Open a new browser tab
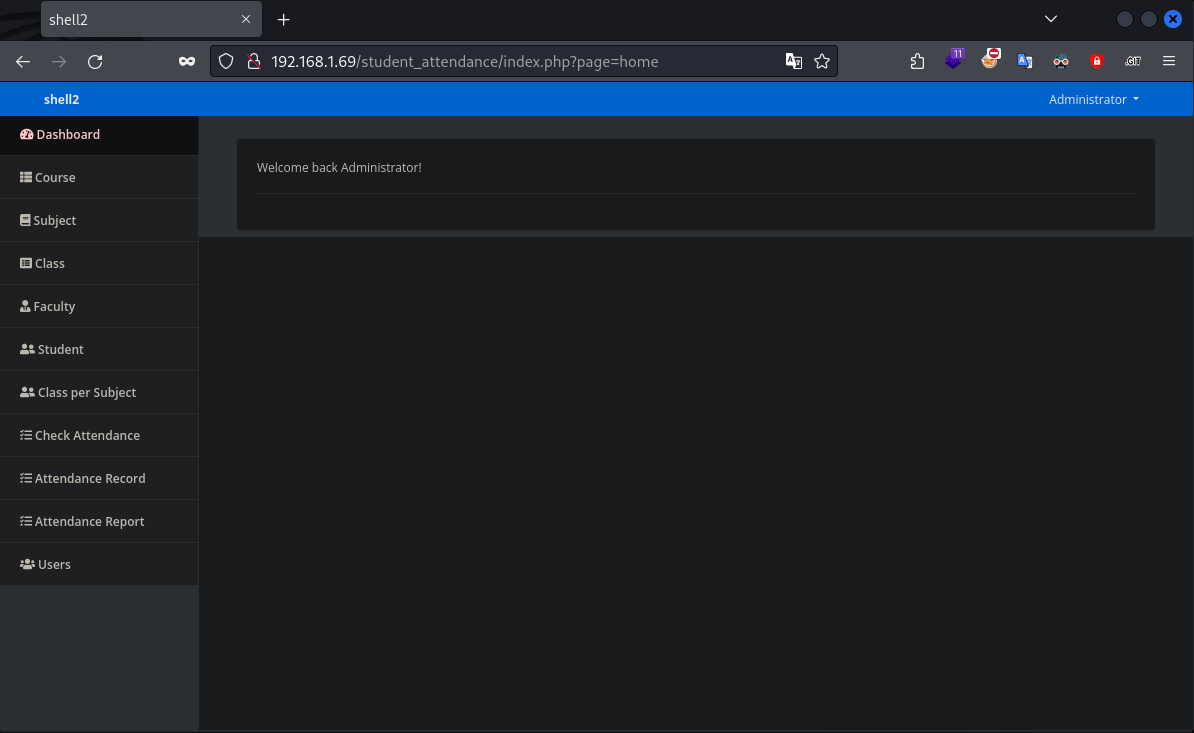Screen dimensions: 1194x733 click(x=284, y=20)
